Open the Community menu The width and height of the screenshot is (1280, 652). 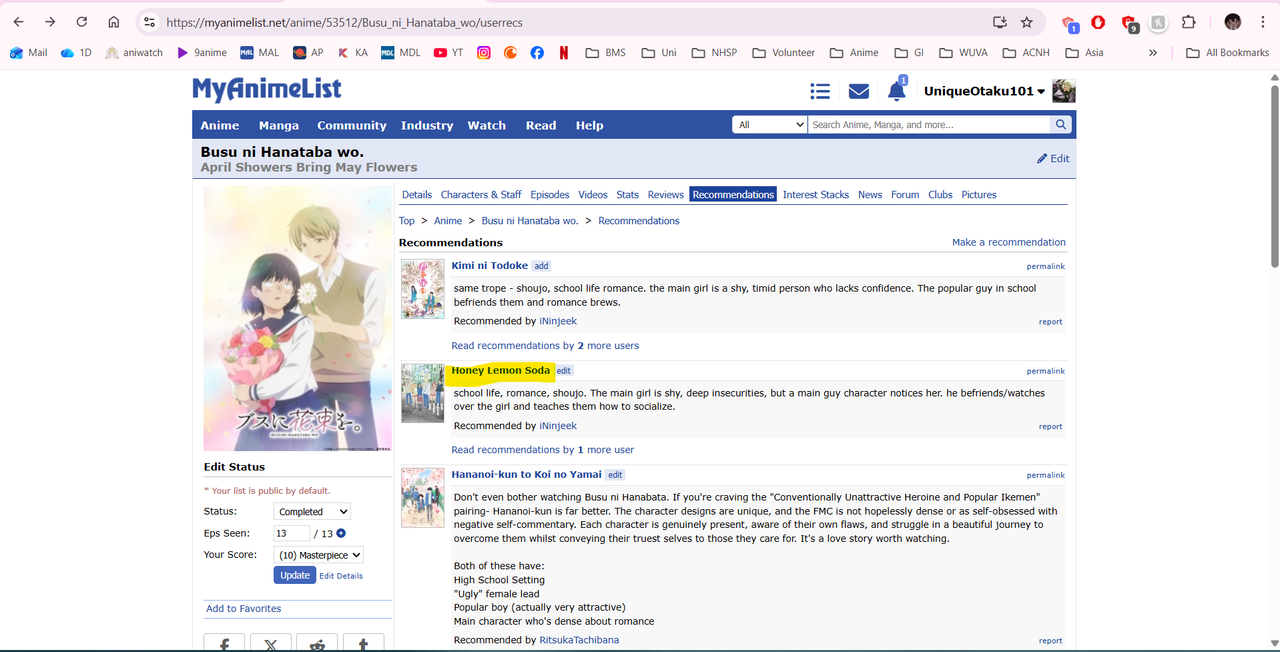coord(352,125)
